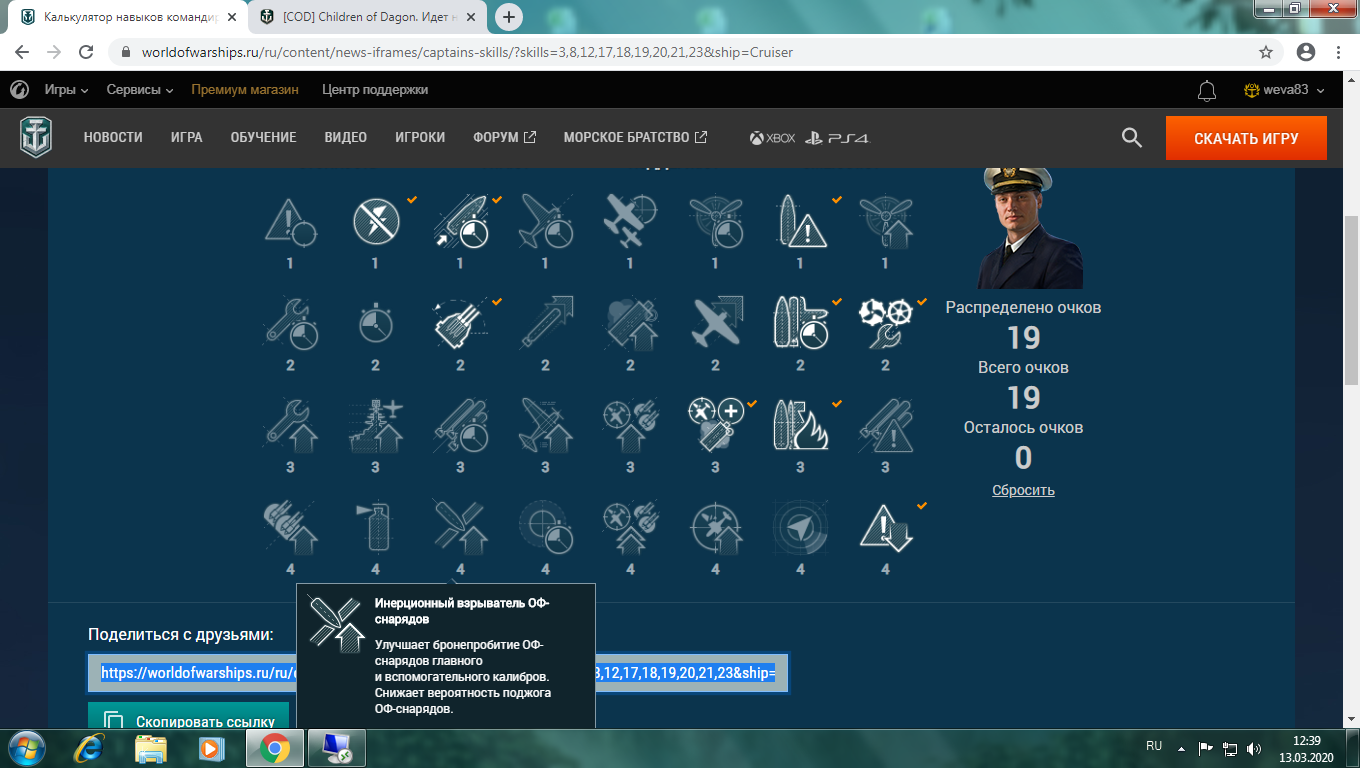1360x768 pixels.
Task: Open the Центр поддержки link
Action: [375, 90]
